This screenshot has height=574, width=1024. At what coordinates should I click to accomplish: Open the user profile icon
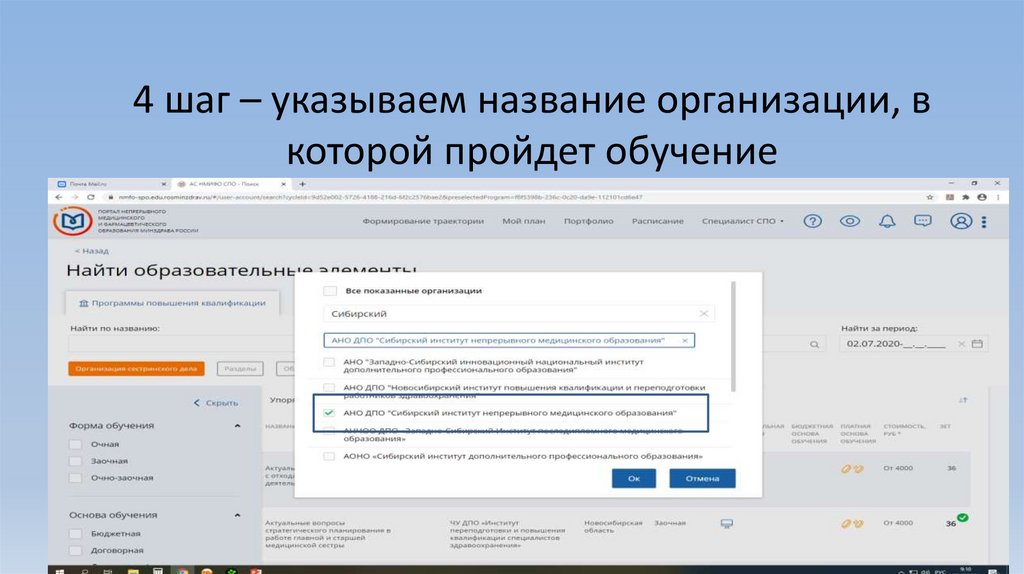[x=961, y=221]
